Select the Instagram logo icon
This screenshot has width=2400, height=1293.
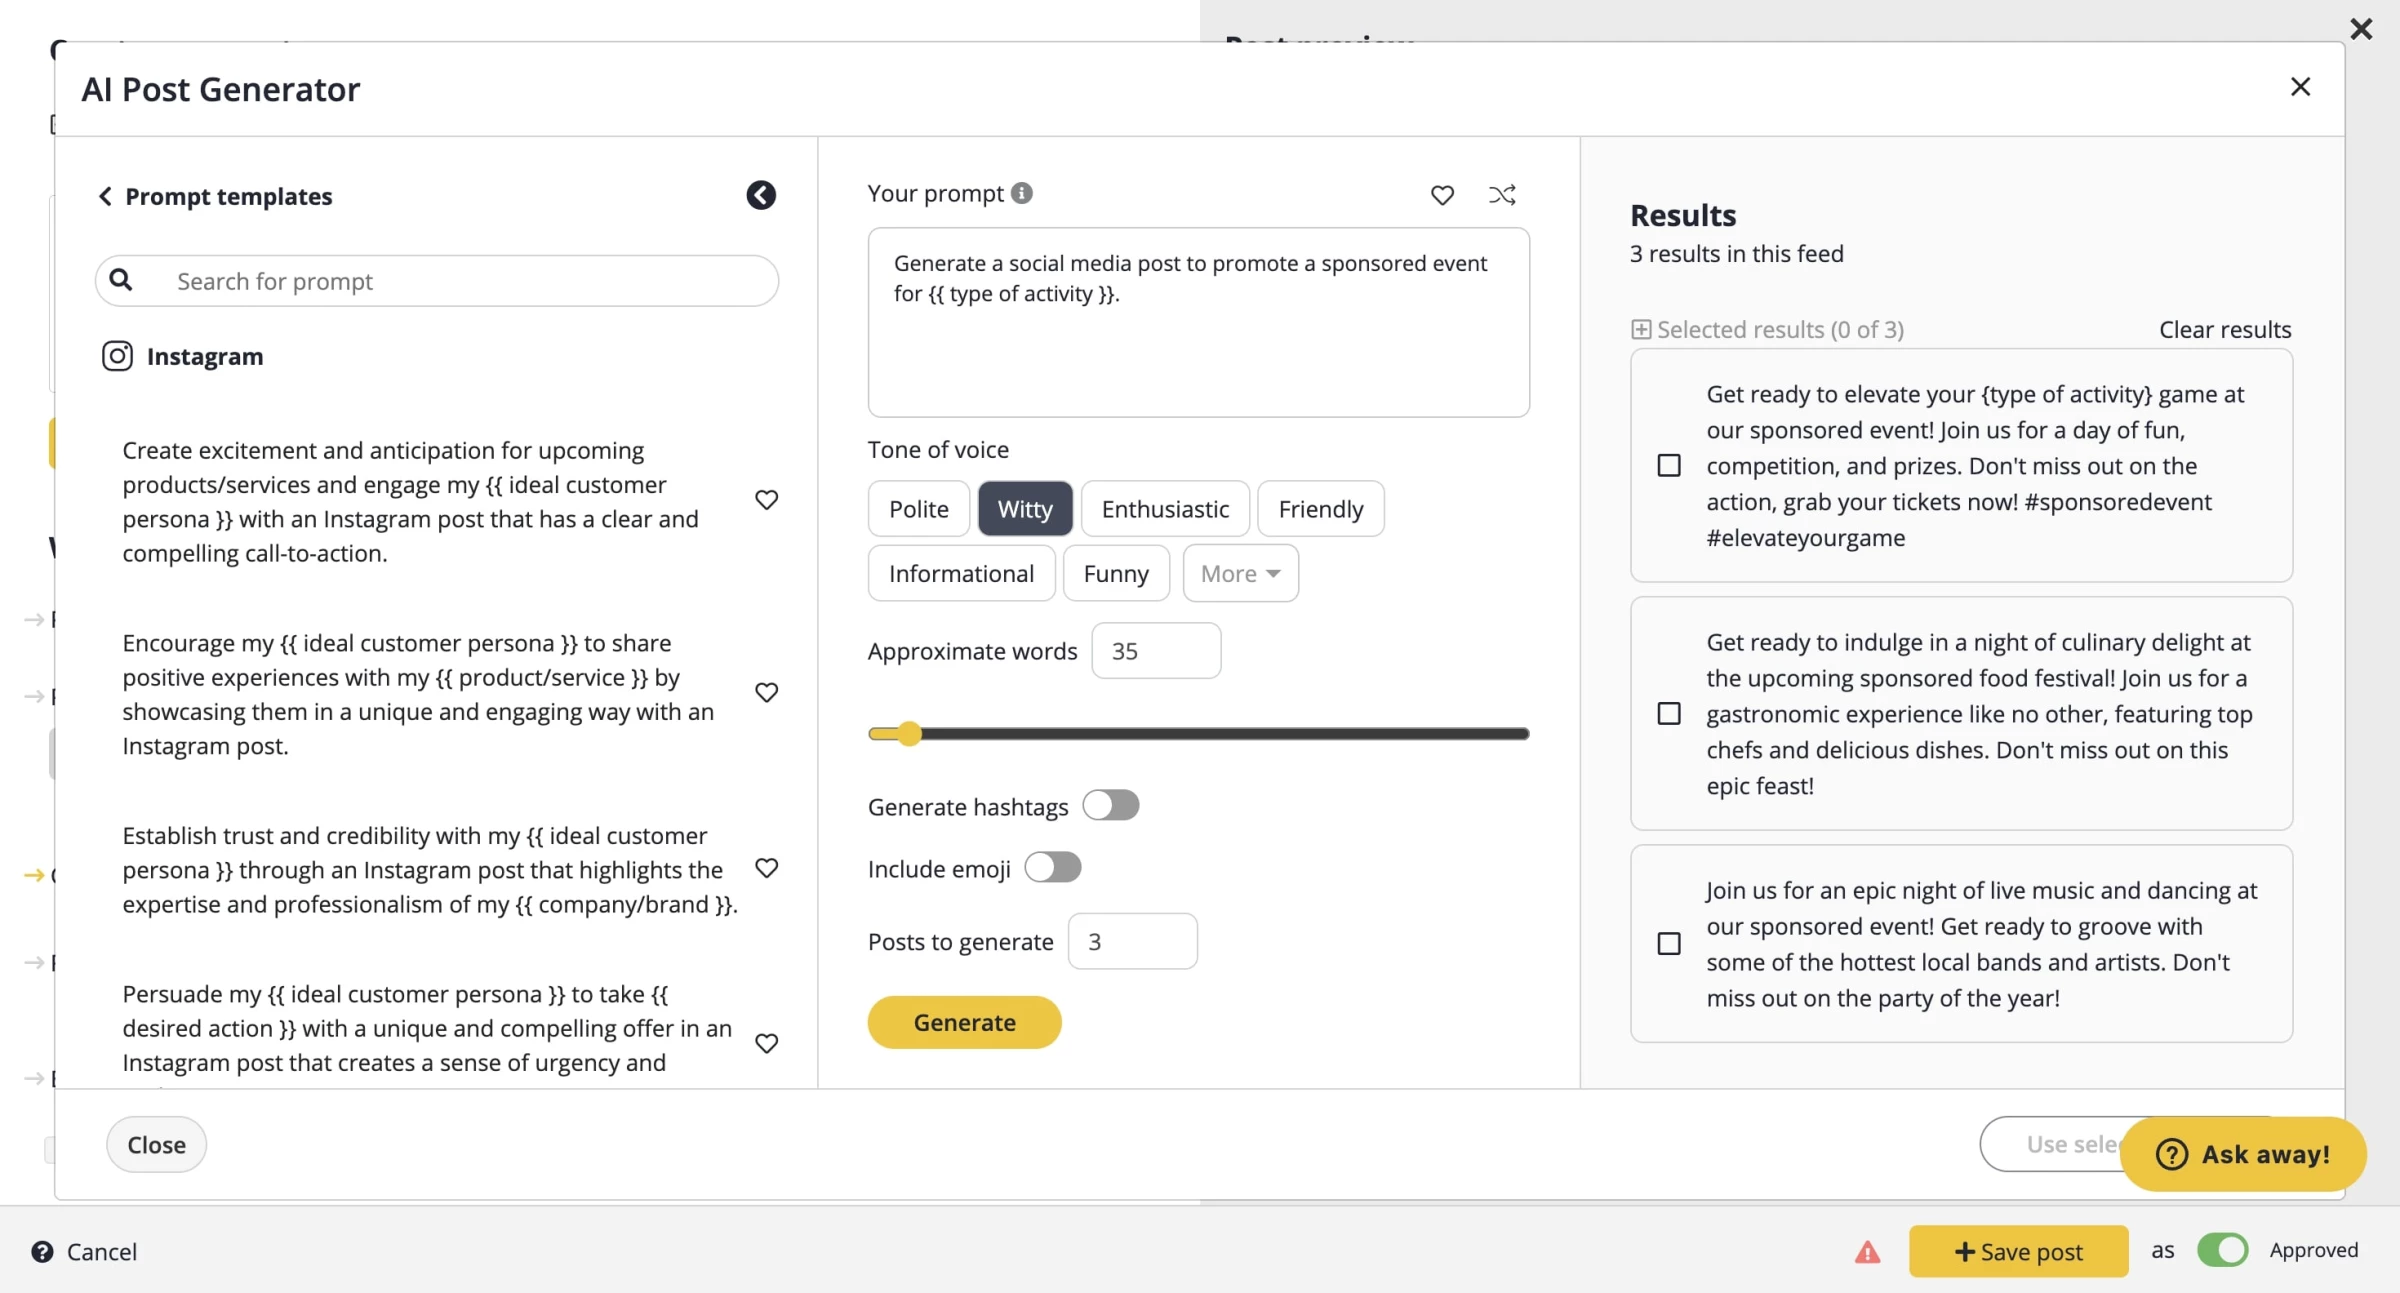click(117, 356)
